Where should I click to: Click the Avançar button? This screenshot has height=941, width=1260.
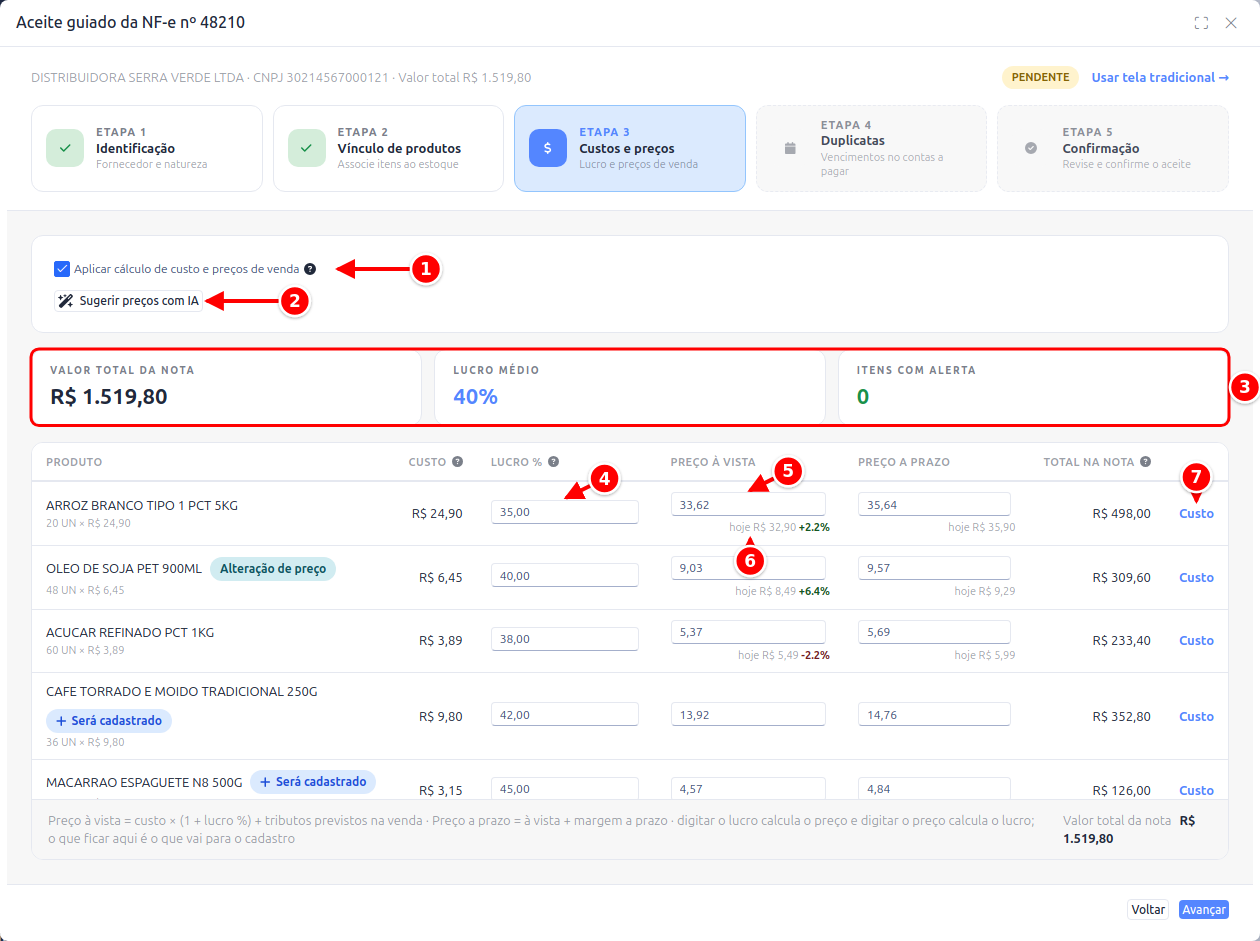coord(1203,910)
